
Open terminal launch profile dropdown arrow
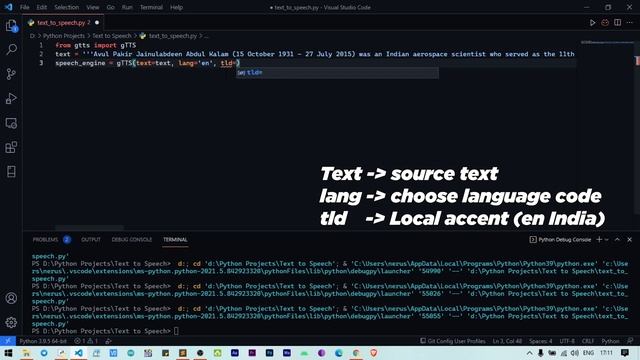607,240
